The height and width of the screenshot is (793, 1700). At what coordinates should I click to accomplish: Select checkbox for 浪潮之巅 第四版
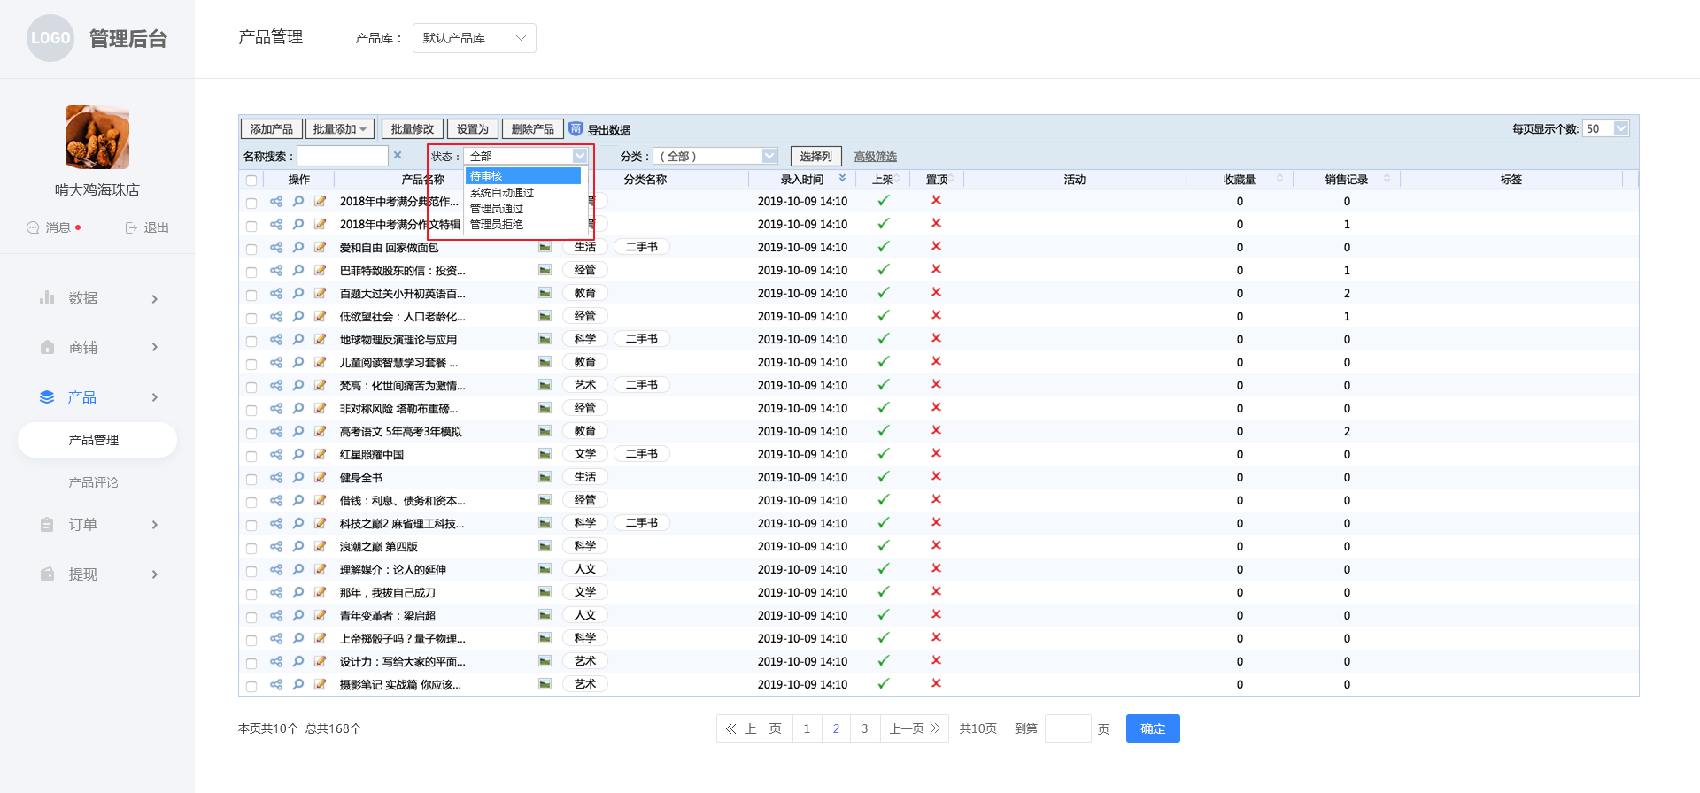coord(251,548)
